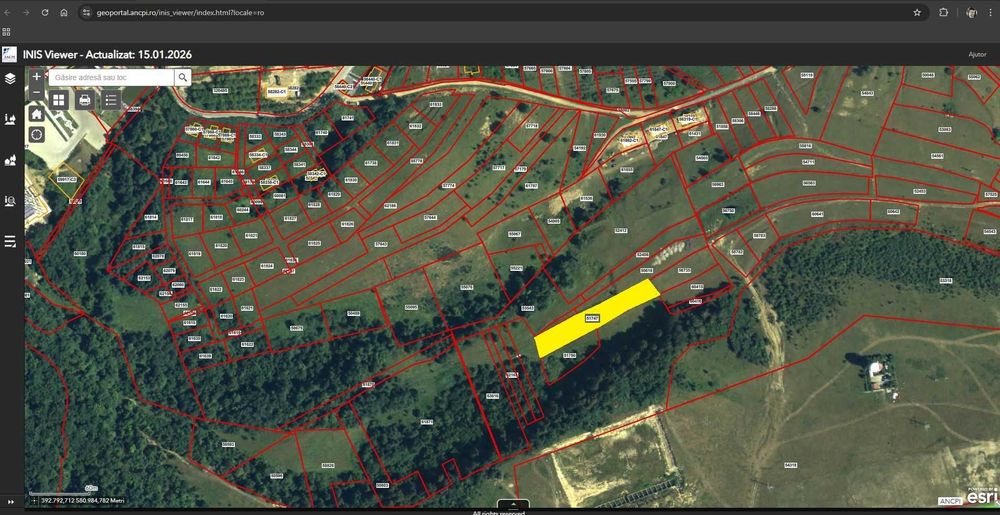The width and height of the screenshot is (1000, 515).
Task: Open the second sidebar widget icon
Action: [x=10, y=119]
